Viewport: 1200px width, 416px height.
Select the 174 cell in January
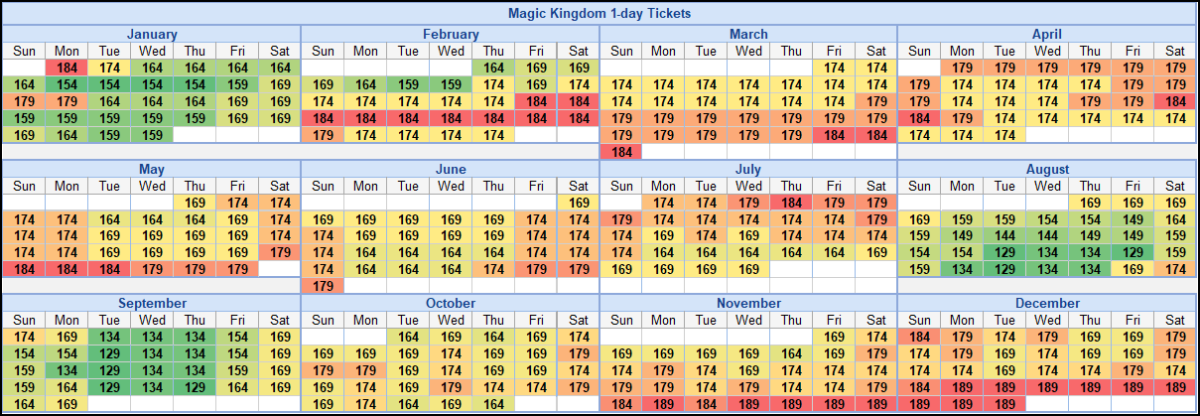[109, 68]
